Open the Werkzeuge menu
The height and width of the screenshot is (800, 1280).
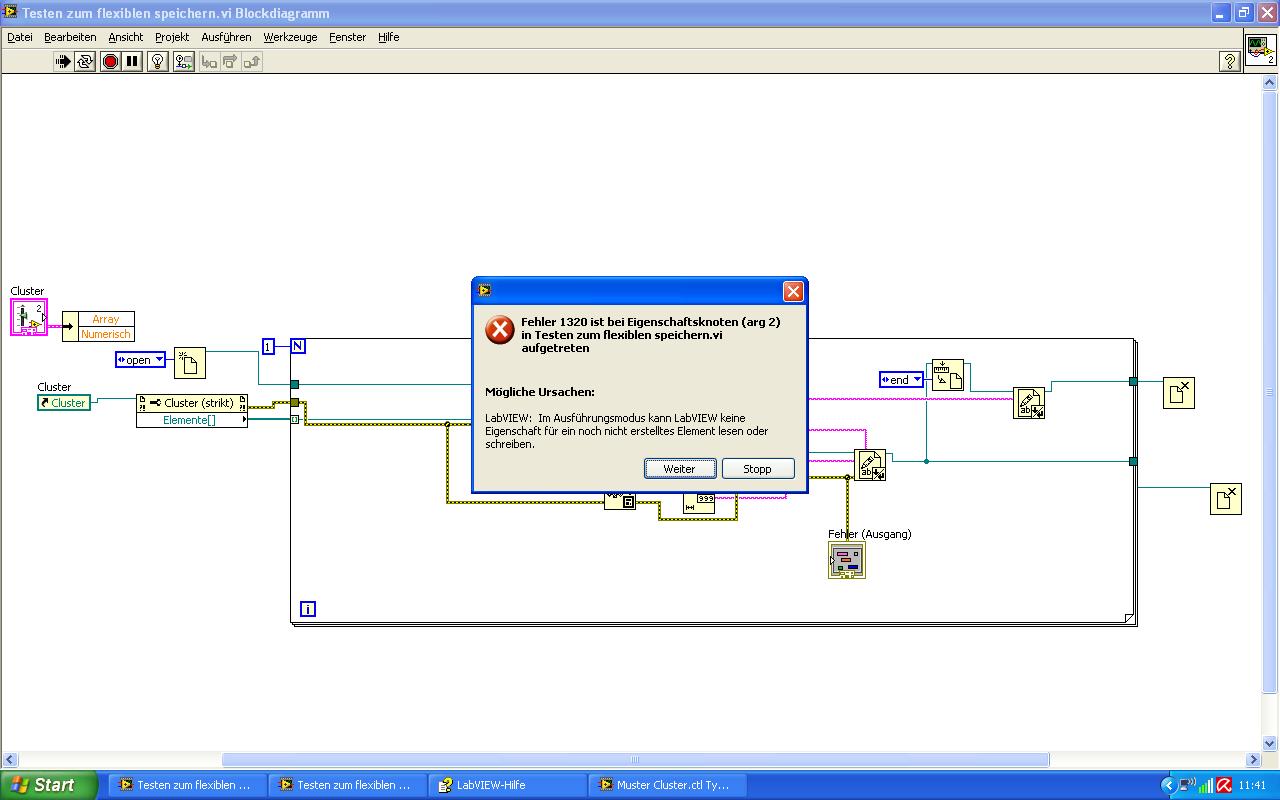point(290,37)
